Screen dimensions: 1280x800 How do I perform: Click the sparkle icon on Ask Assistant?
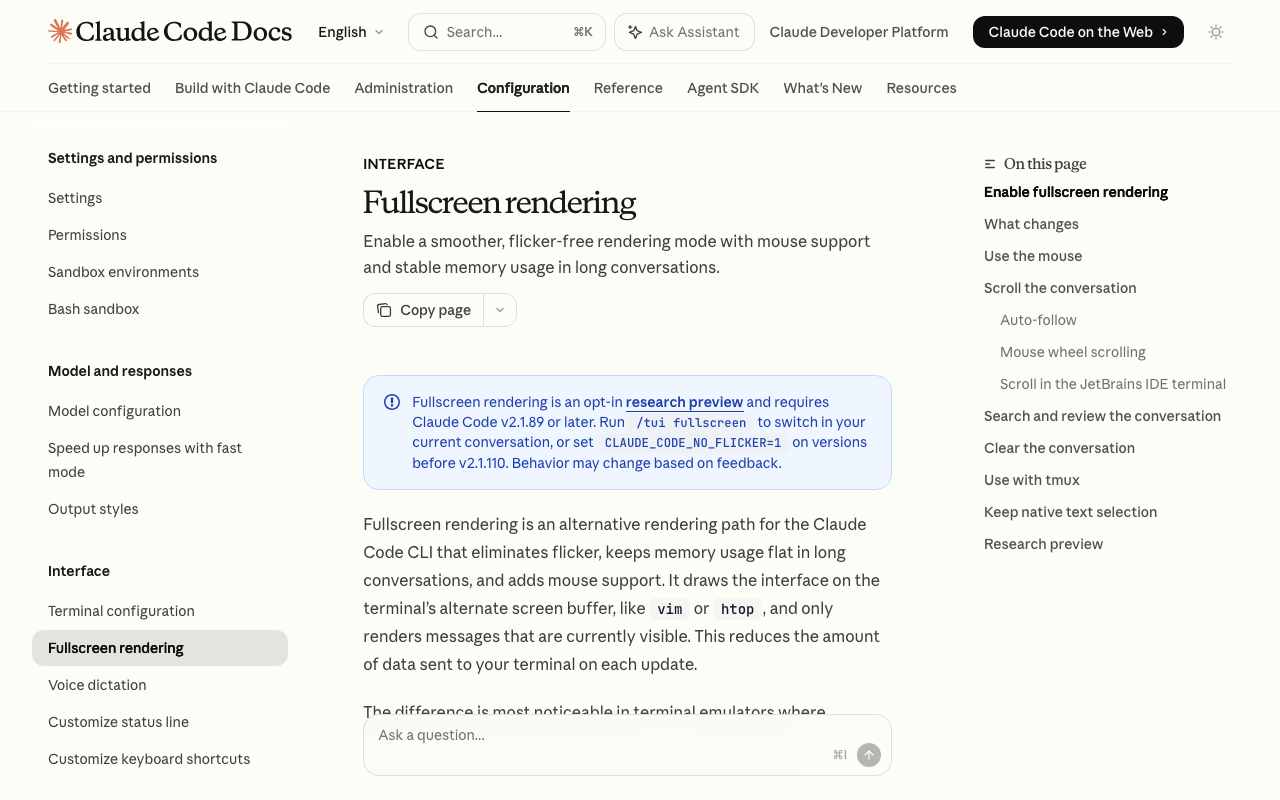[x=635, y=32]
